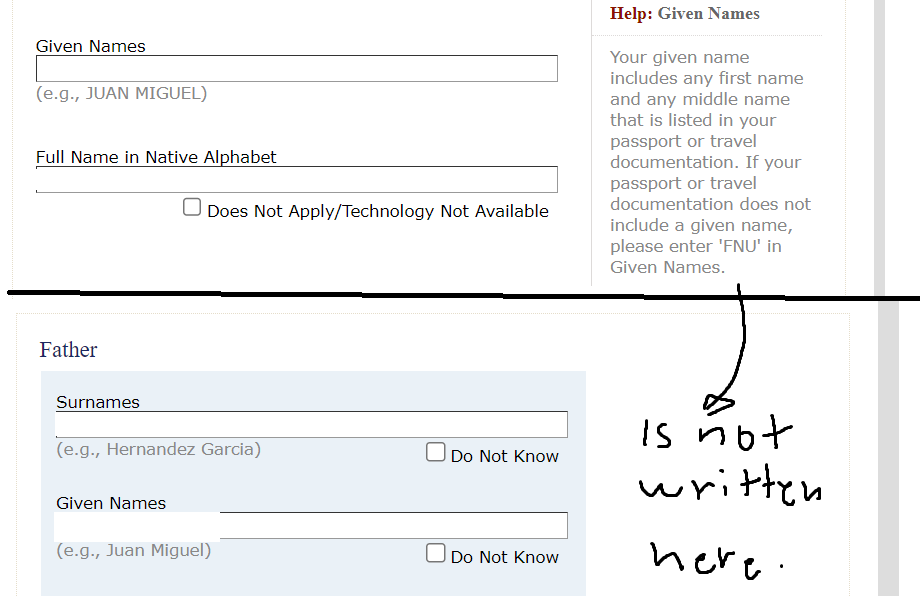Click the Father section heading
Screen dimensions: 920x596
68,350
